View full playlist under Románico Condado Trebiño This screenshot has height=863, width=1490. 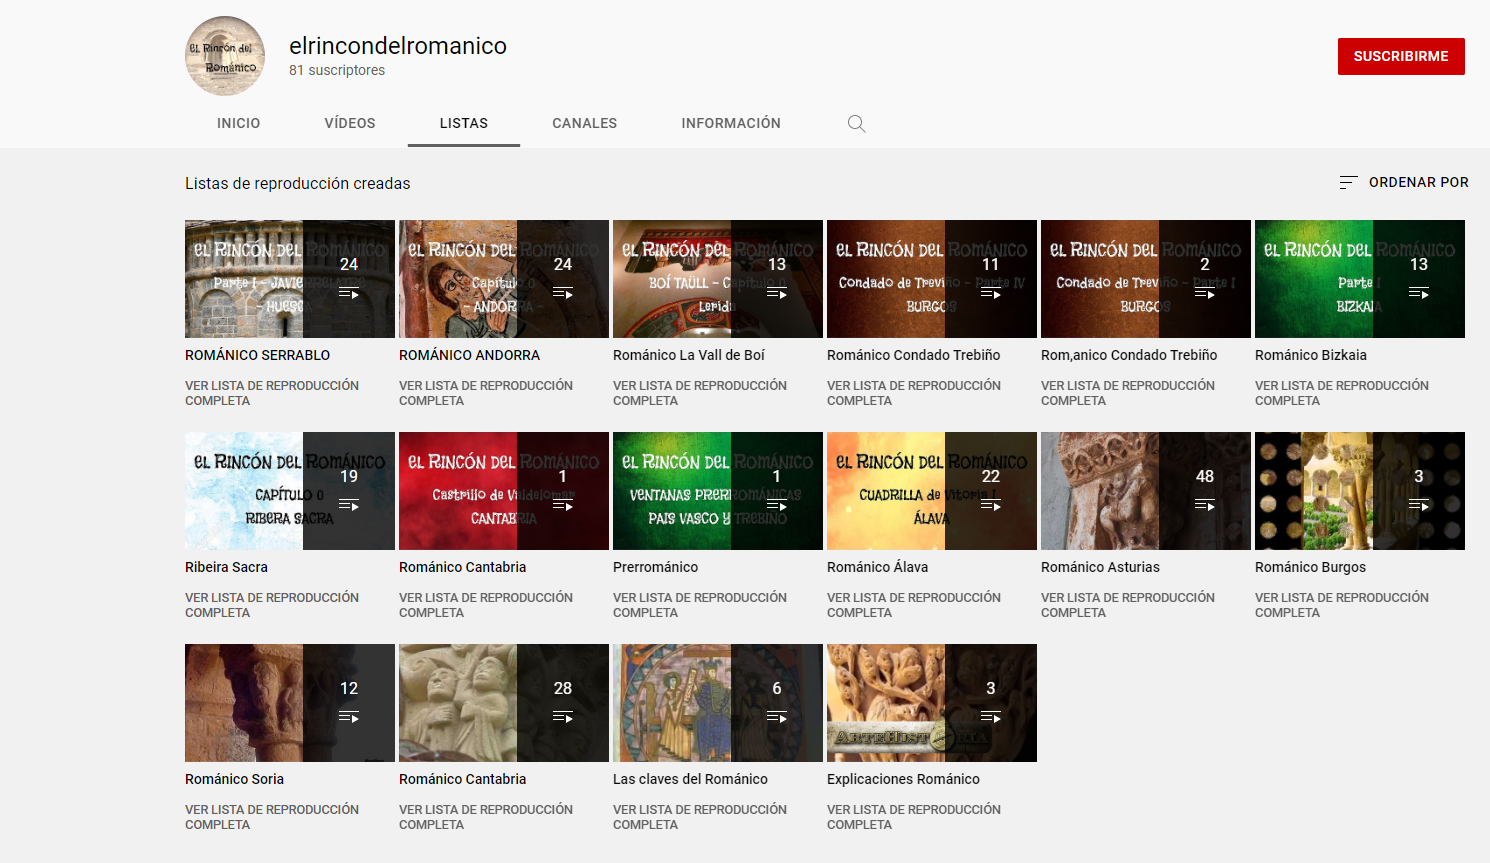tap(914, 393)
